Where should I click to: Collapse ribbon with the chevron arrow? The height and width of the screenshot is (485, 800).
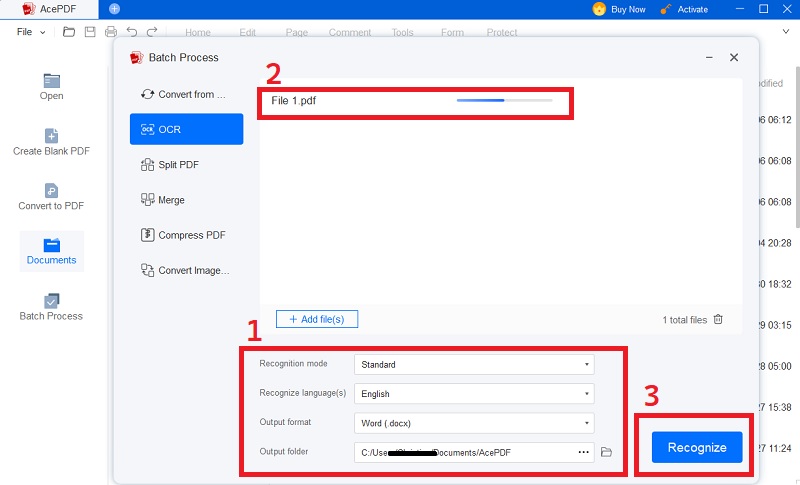tap(786, 32)
